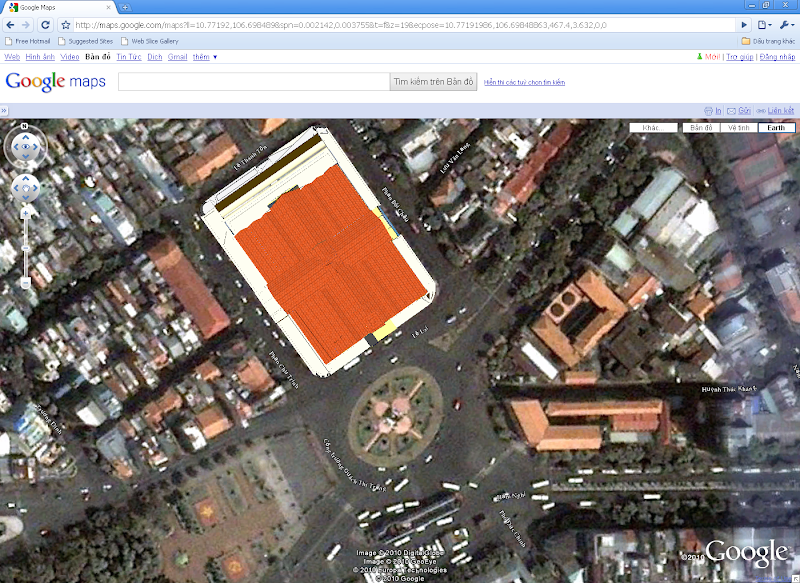This screenshot has height=583, width=800.
Task: Open the Suggested Sites bookmark
Action: [x=85, y=41]
